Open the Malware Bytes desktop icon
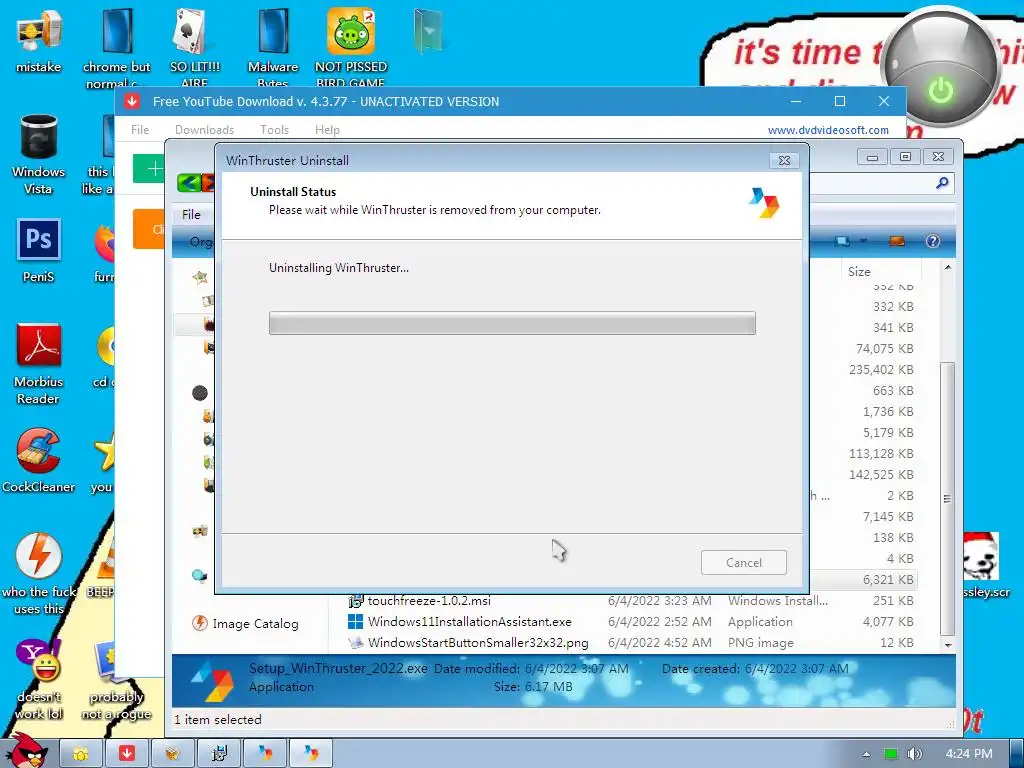Image resolution: width=1024 pixels, height=768 pixels. 273,46
